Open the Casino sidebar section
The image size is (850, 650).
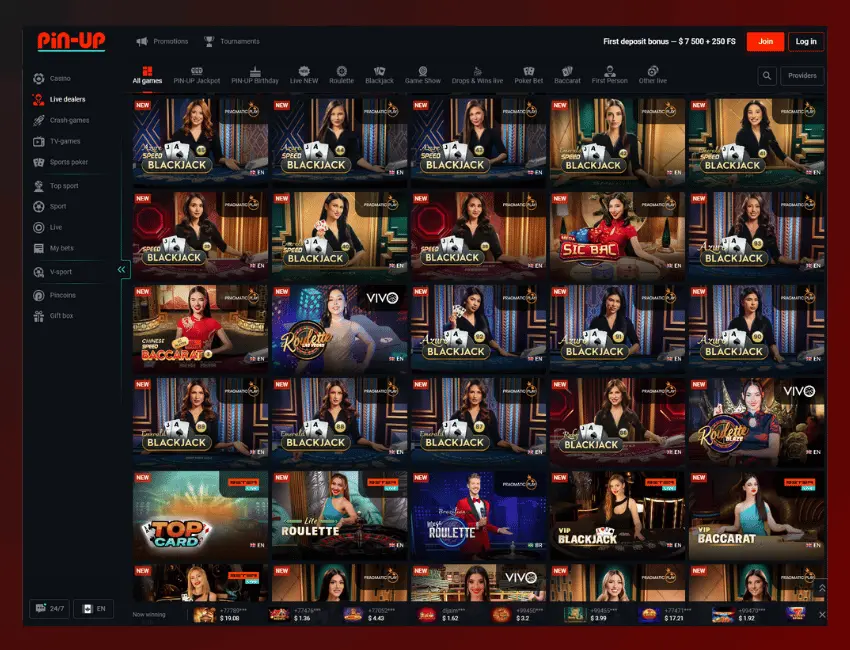(52, 79)
